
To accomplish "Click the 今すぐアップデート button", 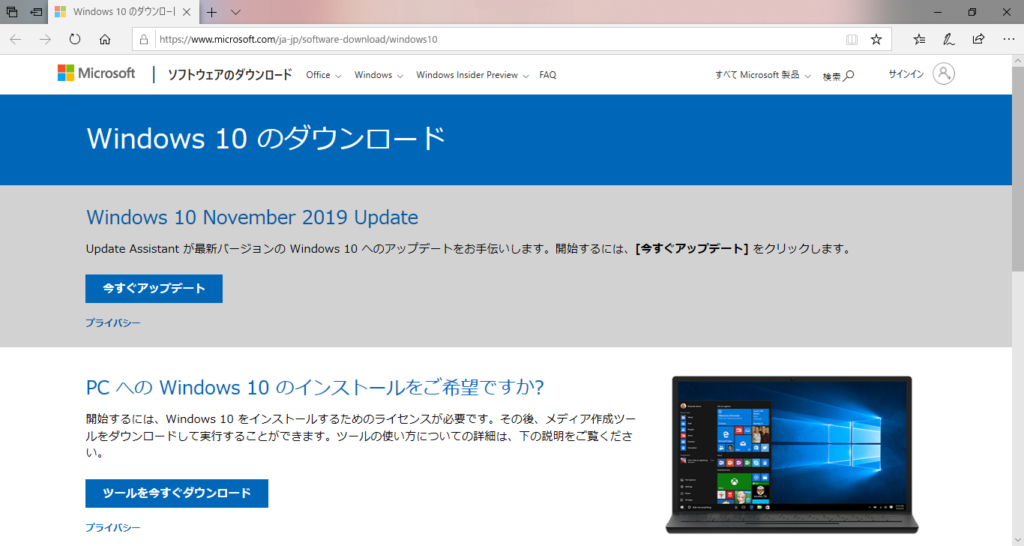I will coord(154,289).
